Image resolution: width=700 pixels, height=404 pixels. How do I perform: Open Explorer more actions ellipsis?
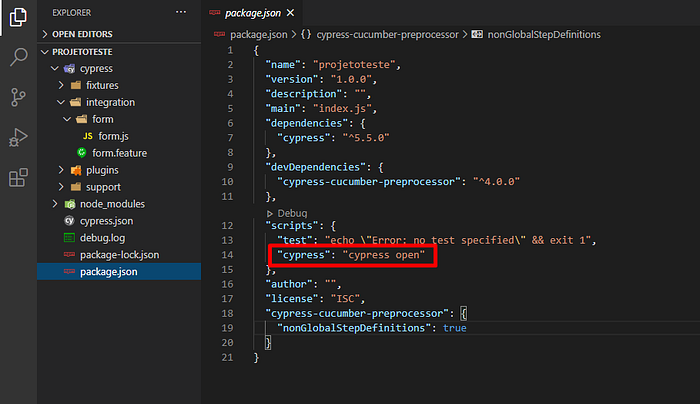point(181,12)
